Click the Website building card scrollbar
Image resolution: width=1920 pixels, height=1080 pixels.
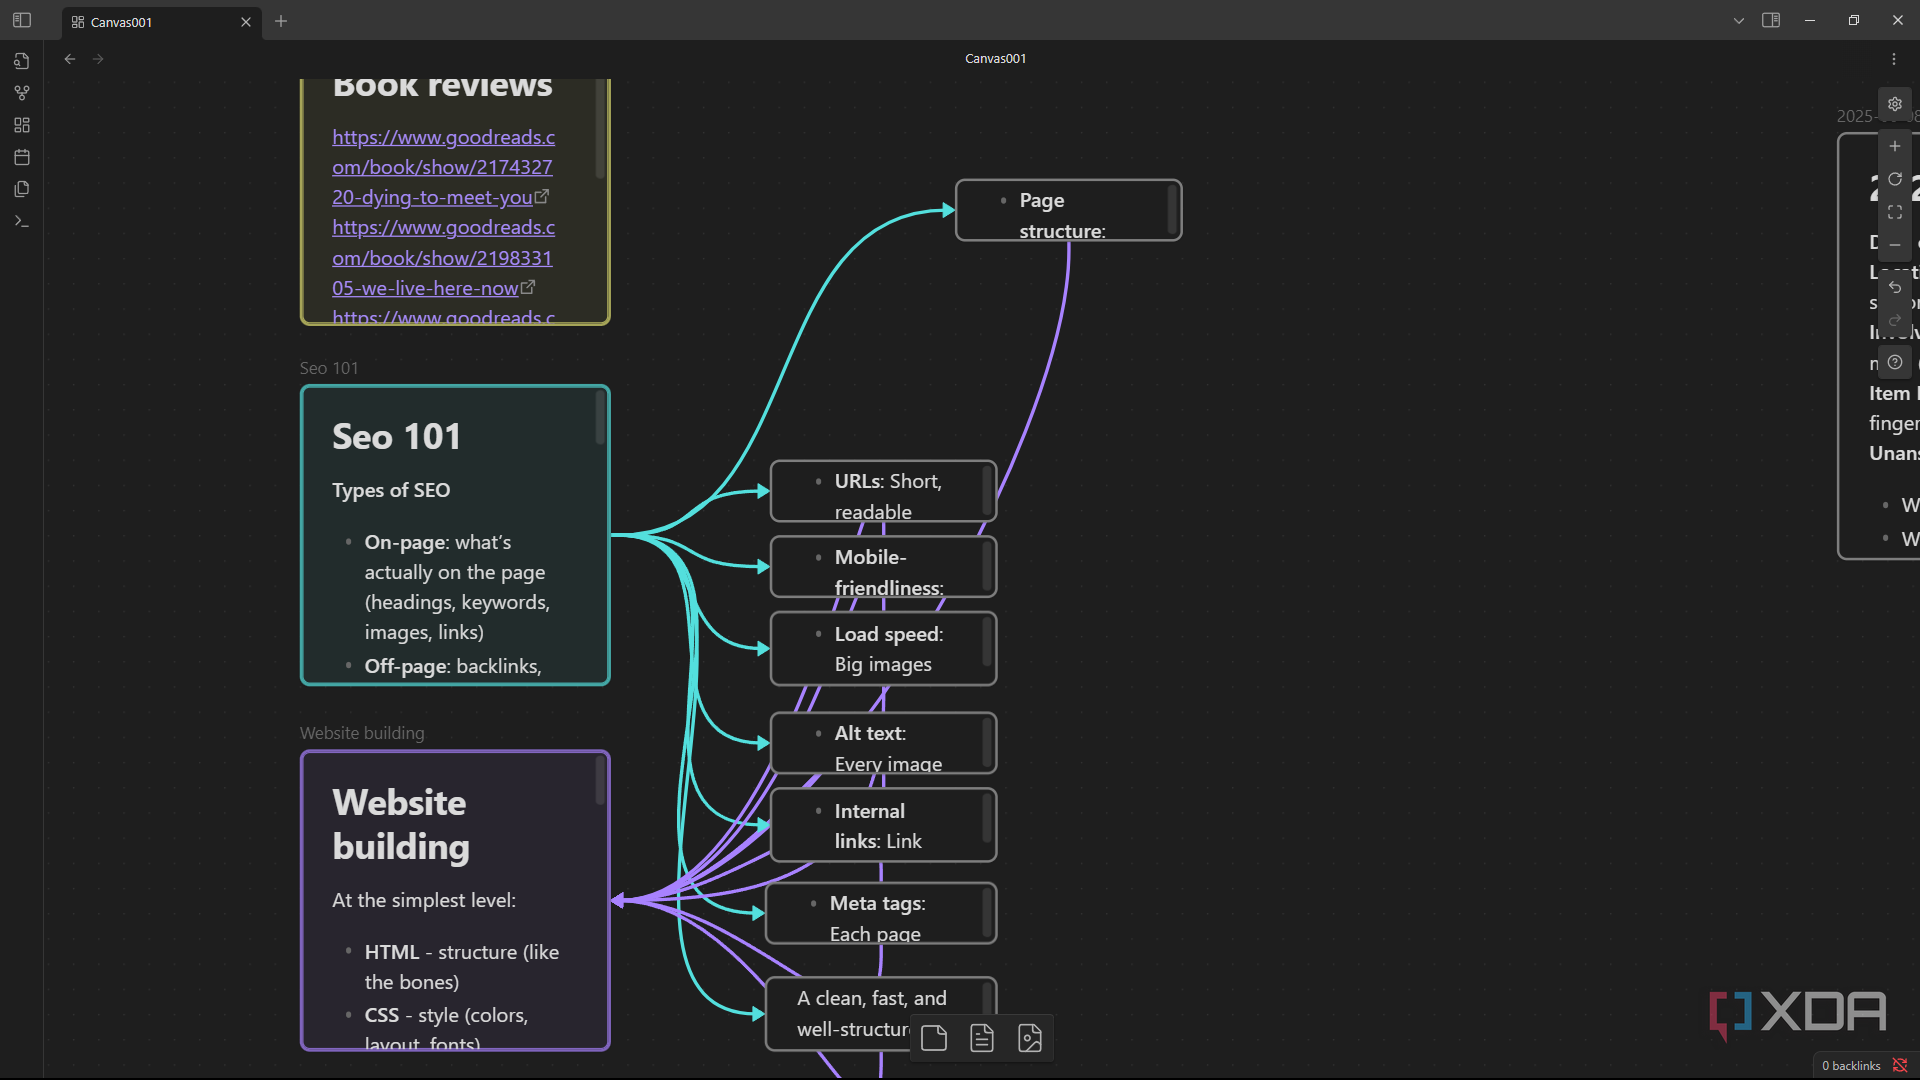[600, 780]
